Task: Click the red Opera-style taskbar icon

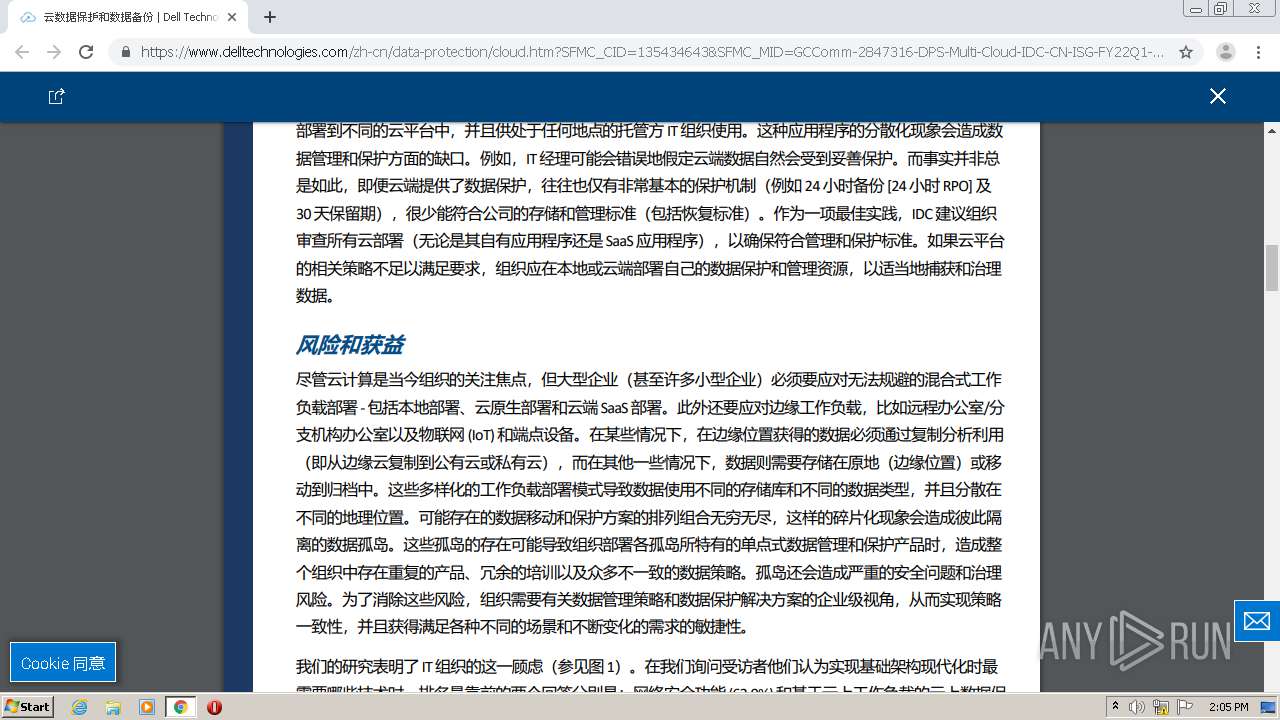Action: [x=214, y=707]
